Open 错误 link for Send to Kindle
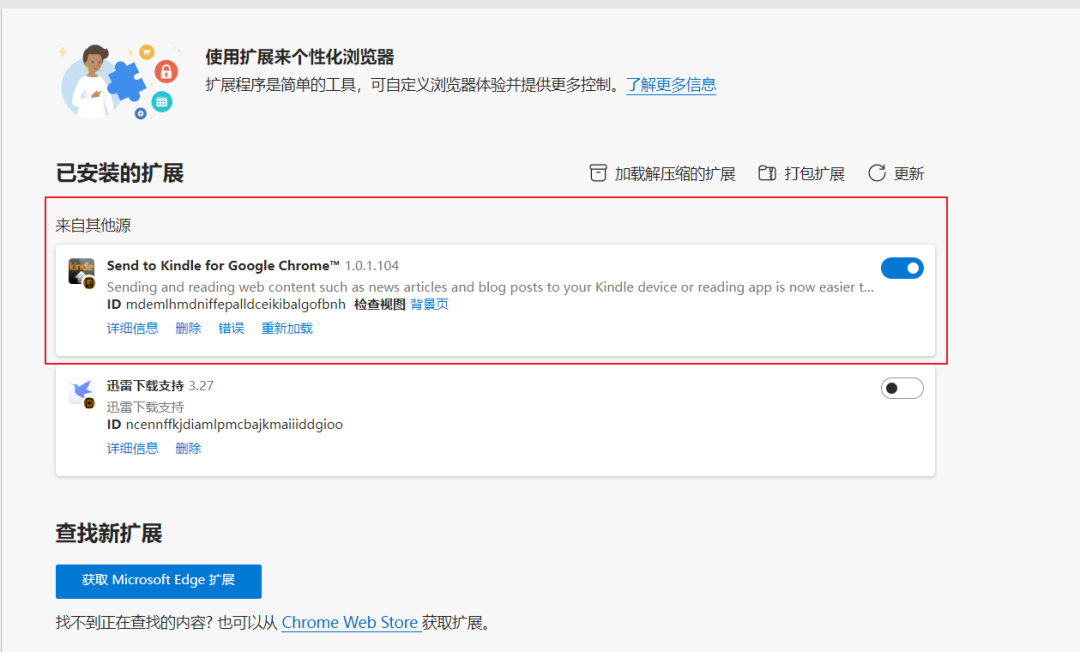This screenshot has width=1080, height=652. [231, 328]
